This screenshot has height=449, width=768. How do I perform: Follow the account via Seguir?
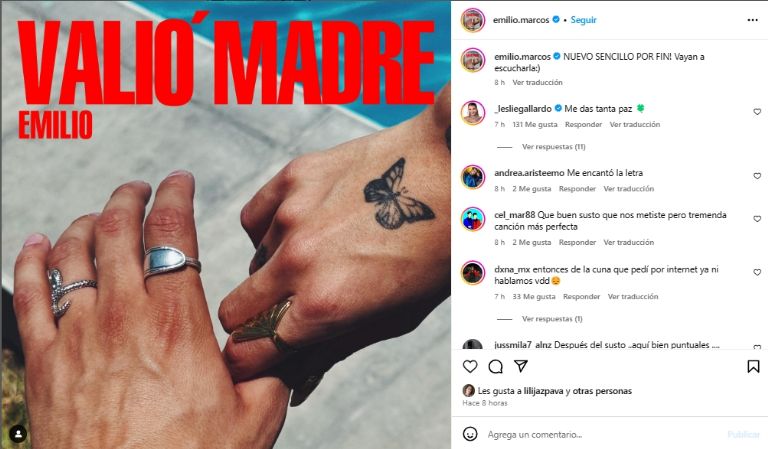coord(583,20)
